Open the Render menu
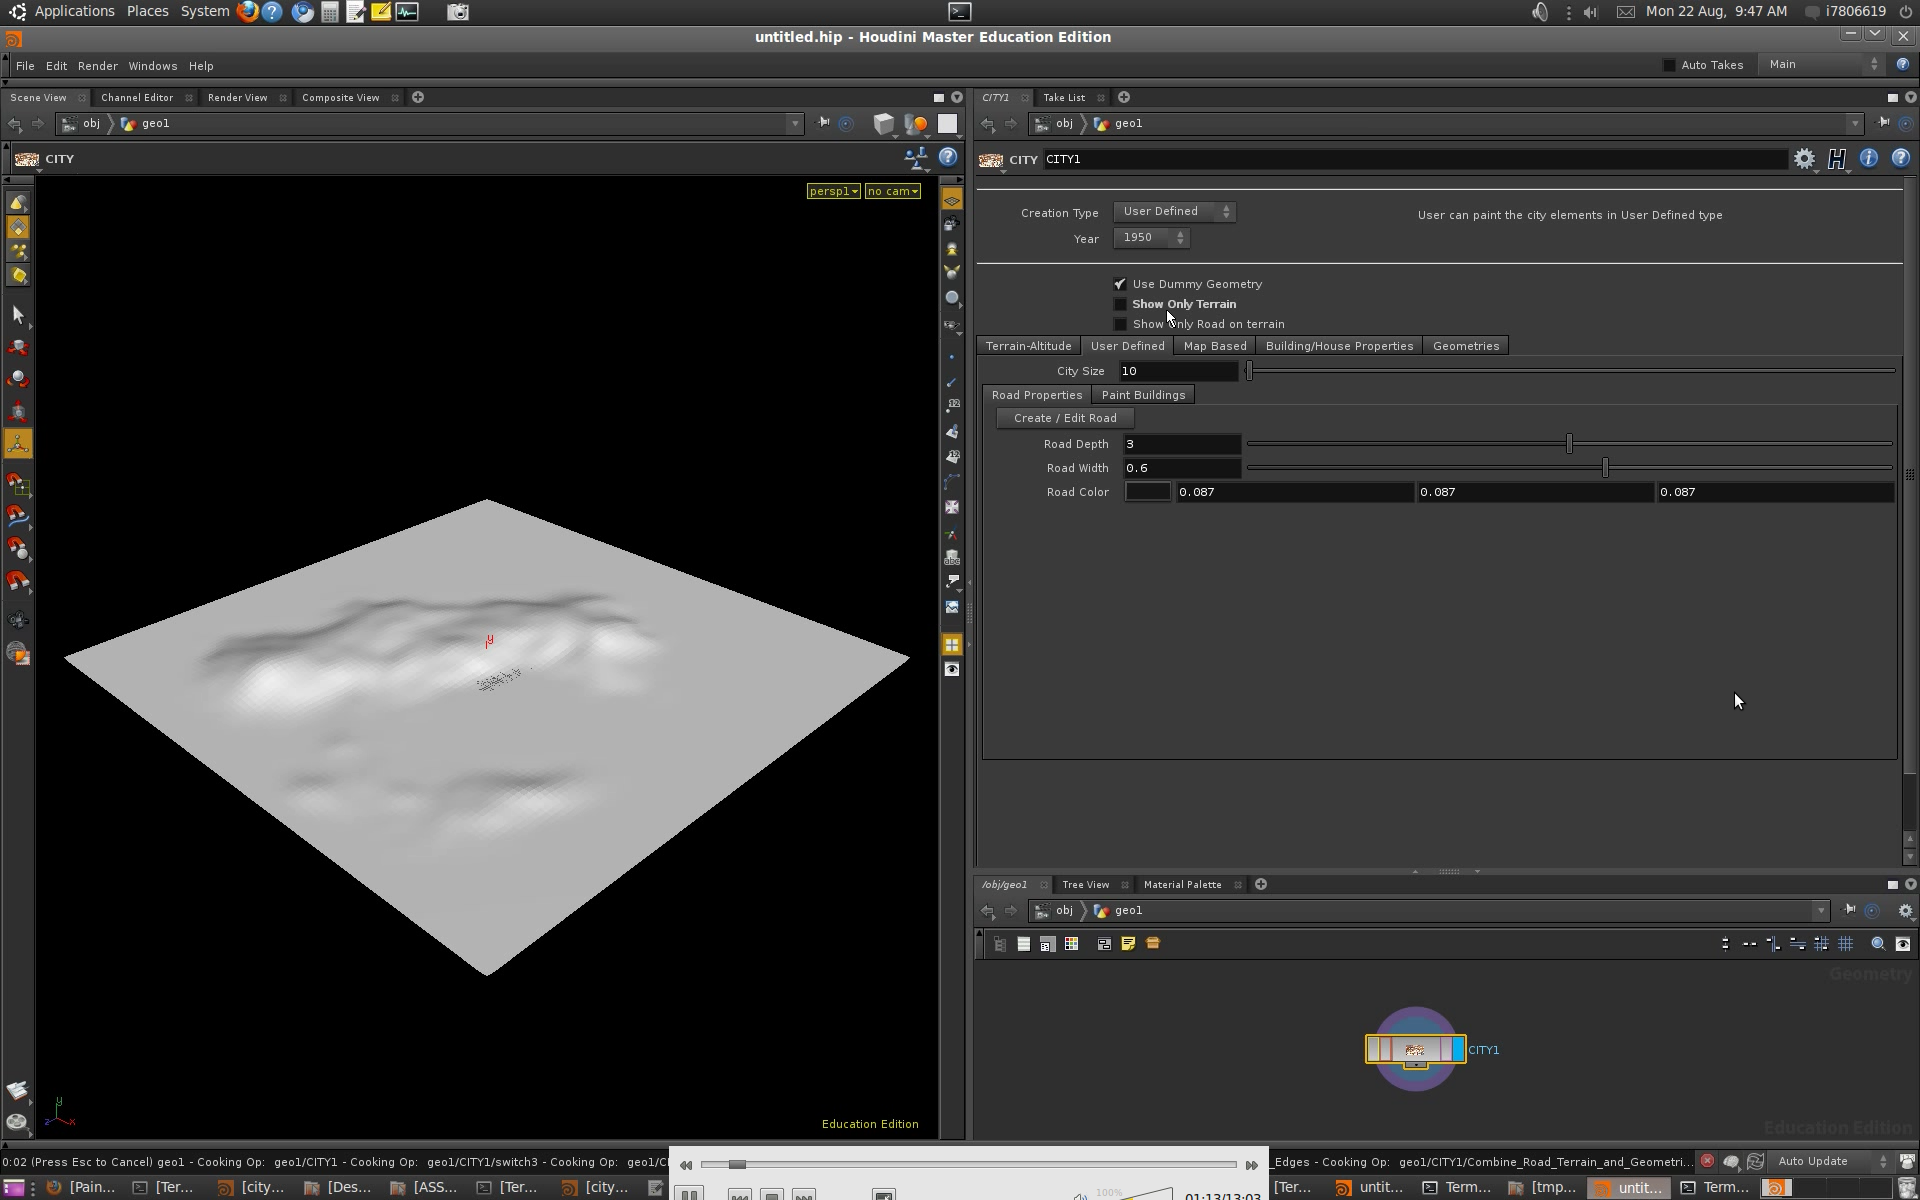 pyautogui.click(x=98, y=66)
